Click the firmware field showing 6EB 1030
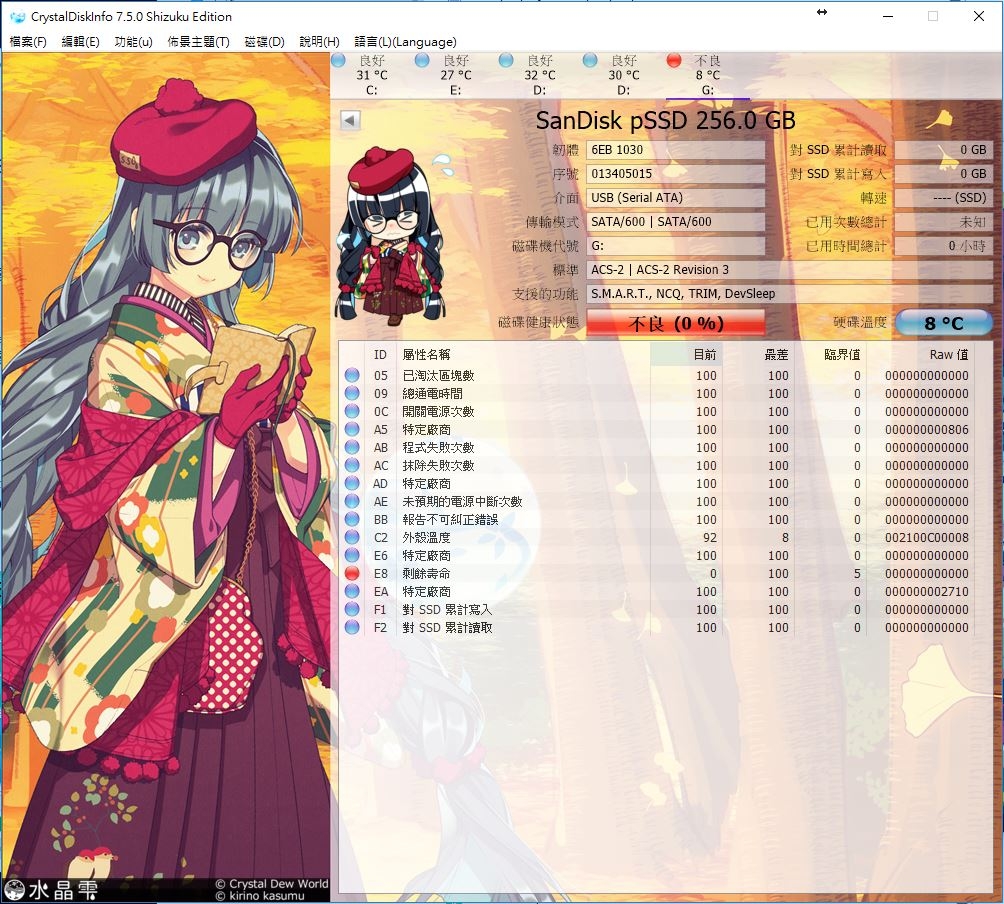1004x904 pixels. click(x=676, y=150)
